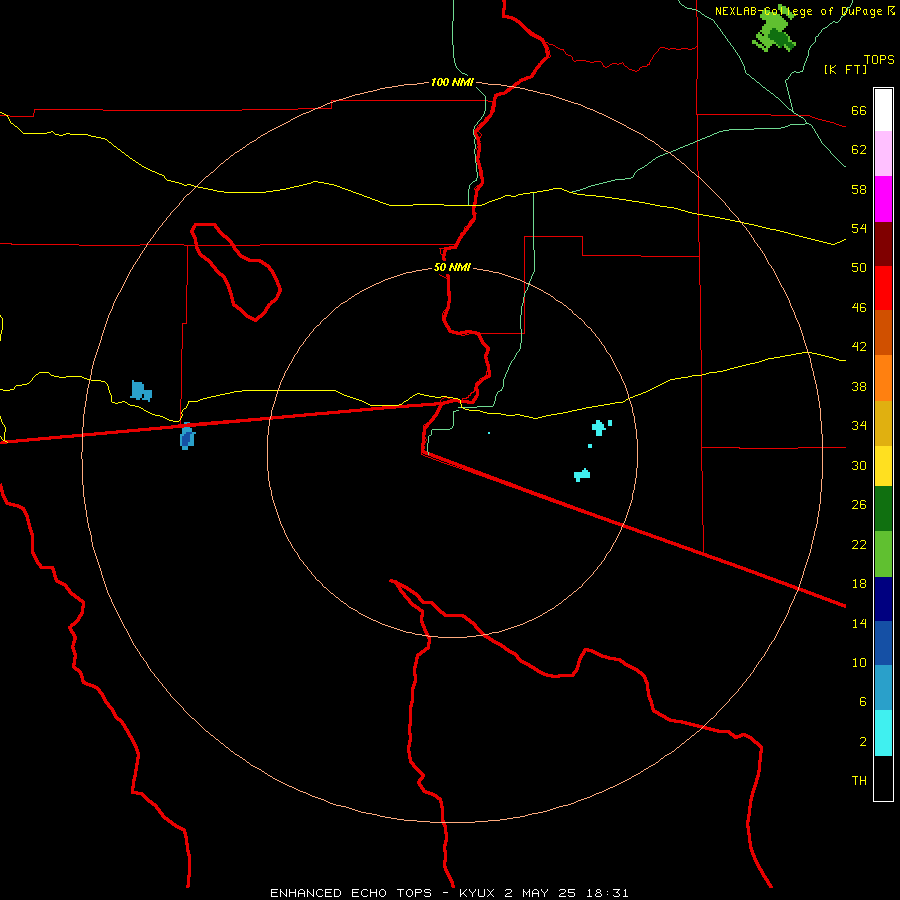Click the "30" legend value
This screenshot has height=900, width=900.
click(859, 465)
